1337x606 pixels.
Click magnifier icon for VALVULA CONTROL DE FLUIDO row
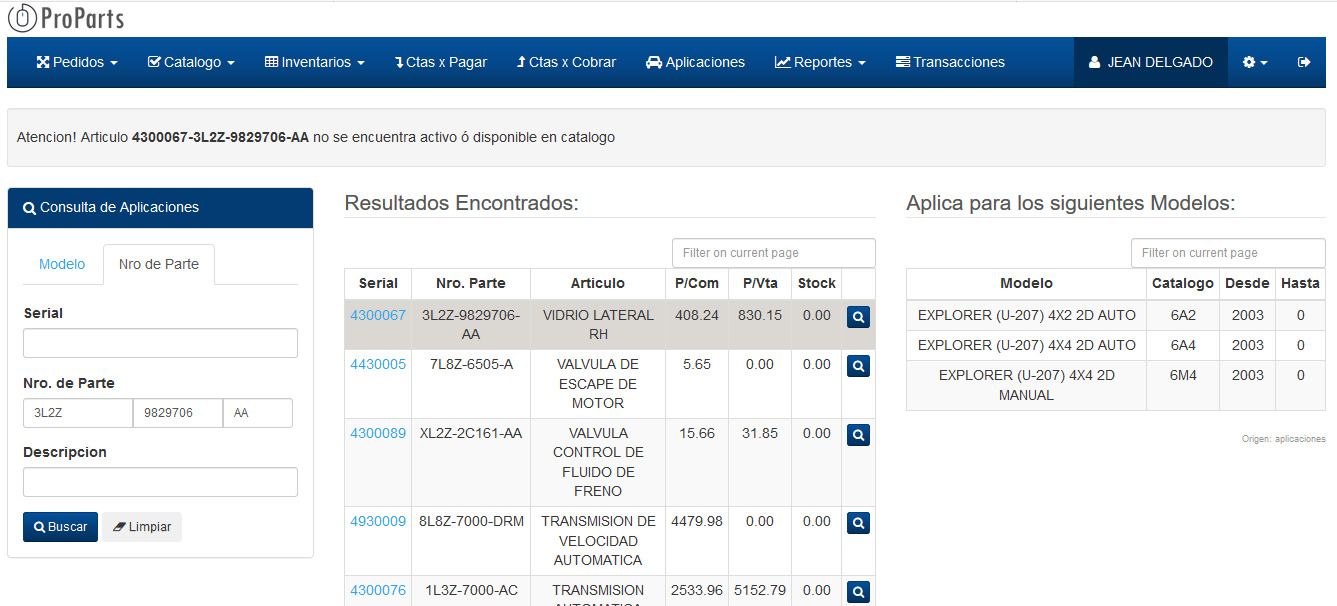(x=858, y=436)
